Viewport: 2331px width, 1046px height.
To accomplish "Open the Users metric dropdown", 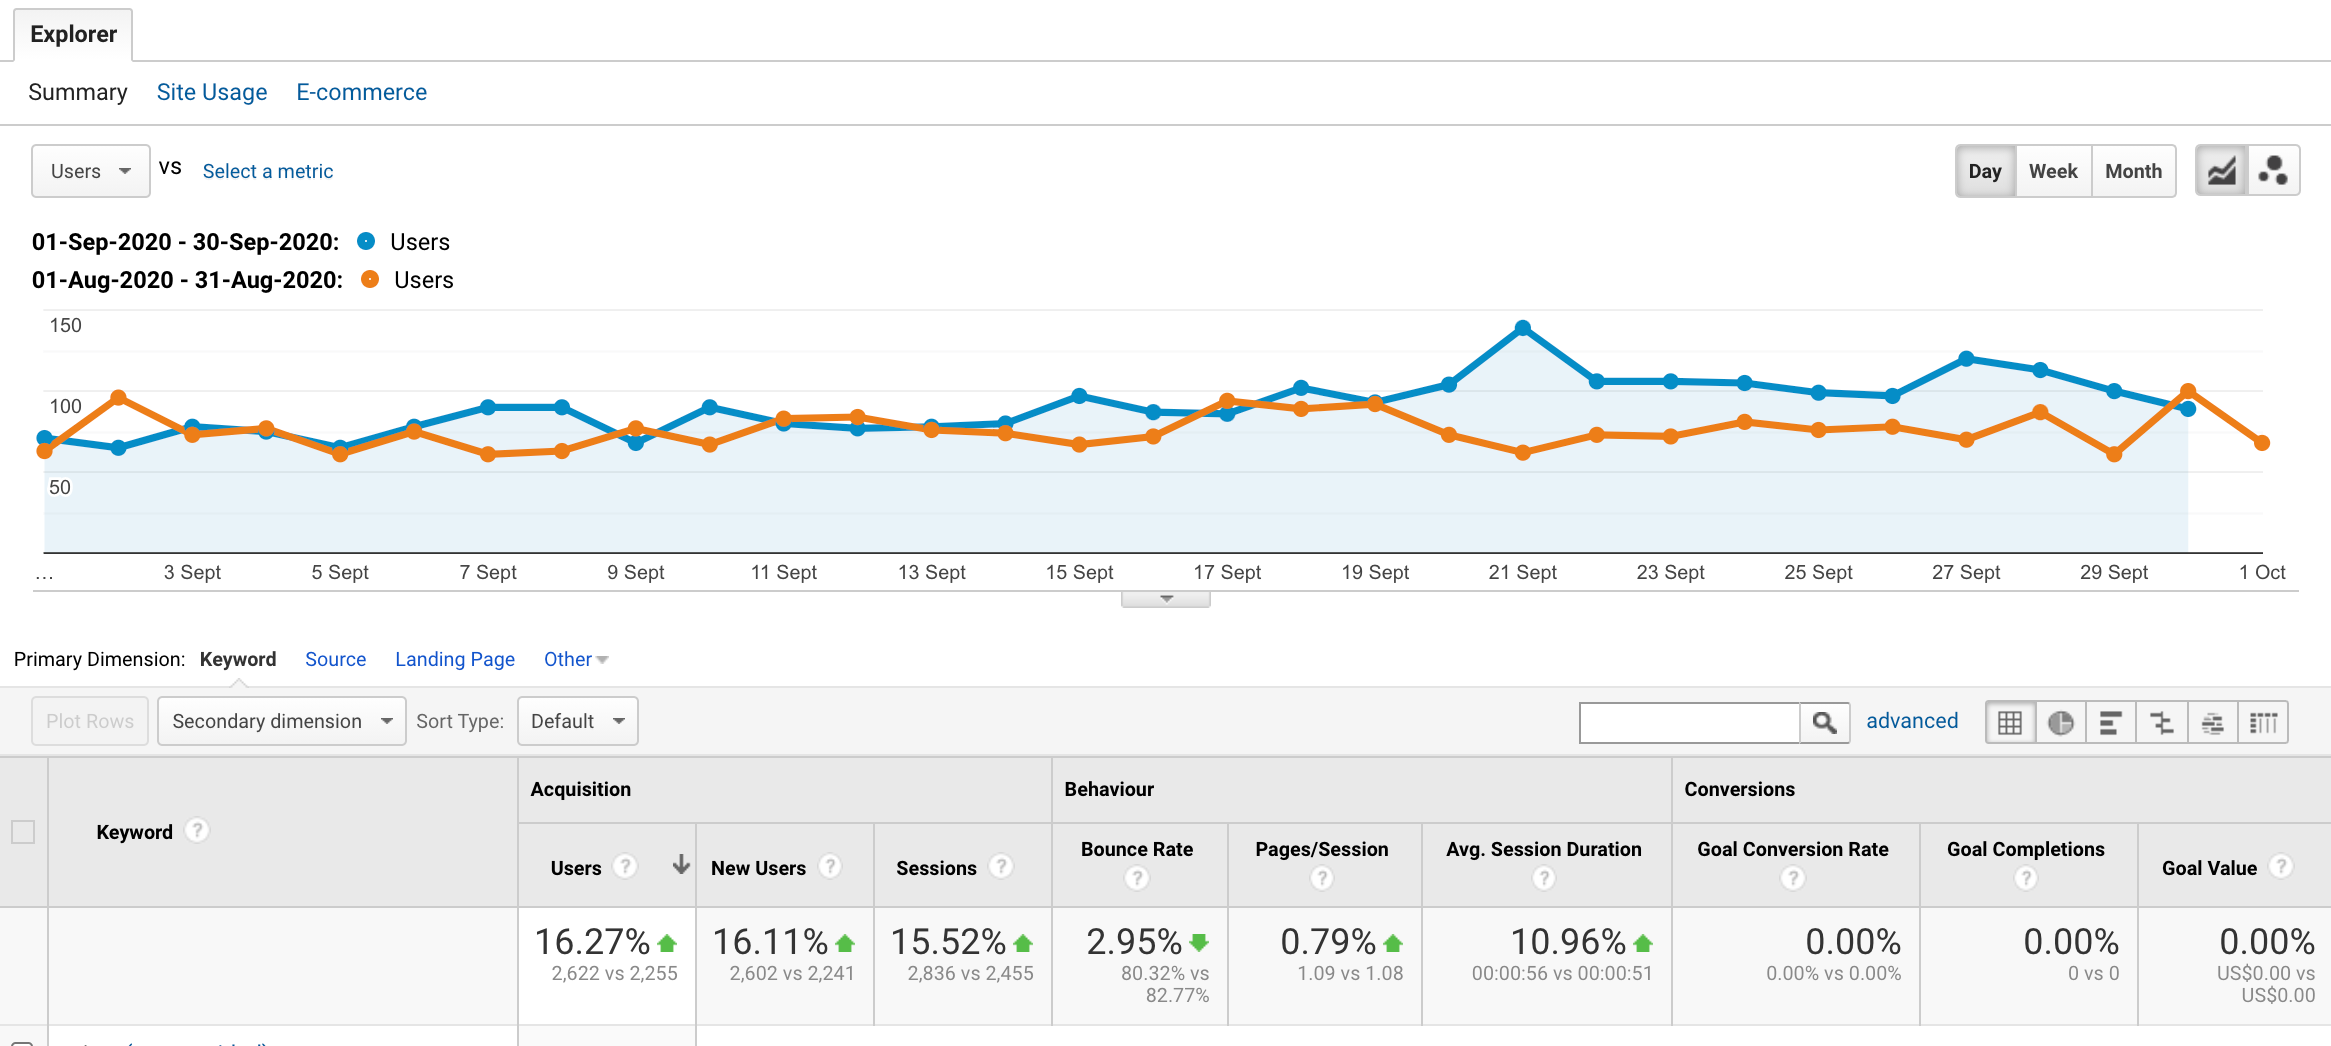I will (91, 171).
